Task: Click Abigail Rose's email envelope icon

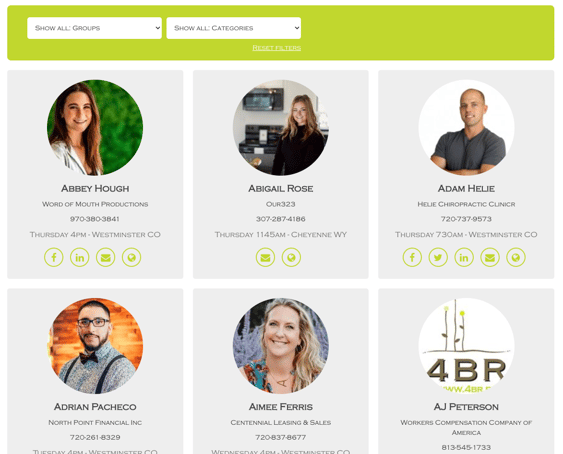Action: pyautogui.click(x=265, y=257)
